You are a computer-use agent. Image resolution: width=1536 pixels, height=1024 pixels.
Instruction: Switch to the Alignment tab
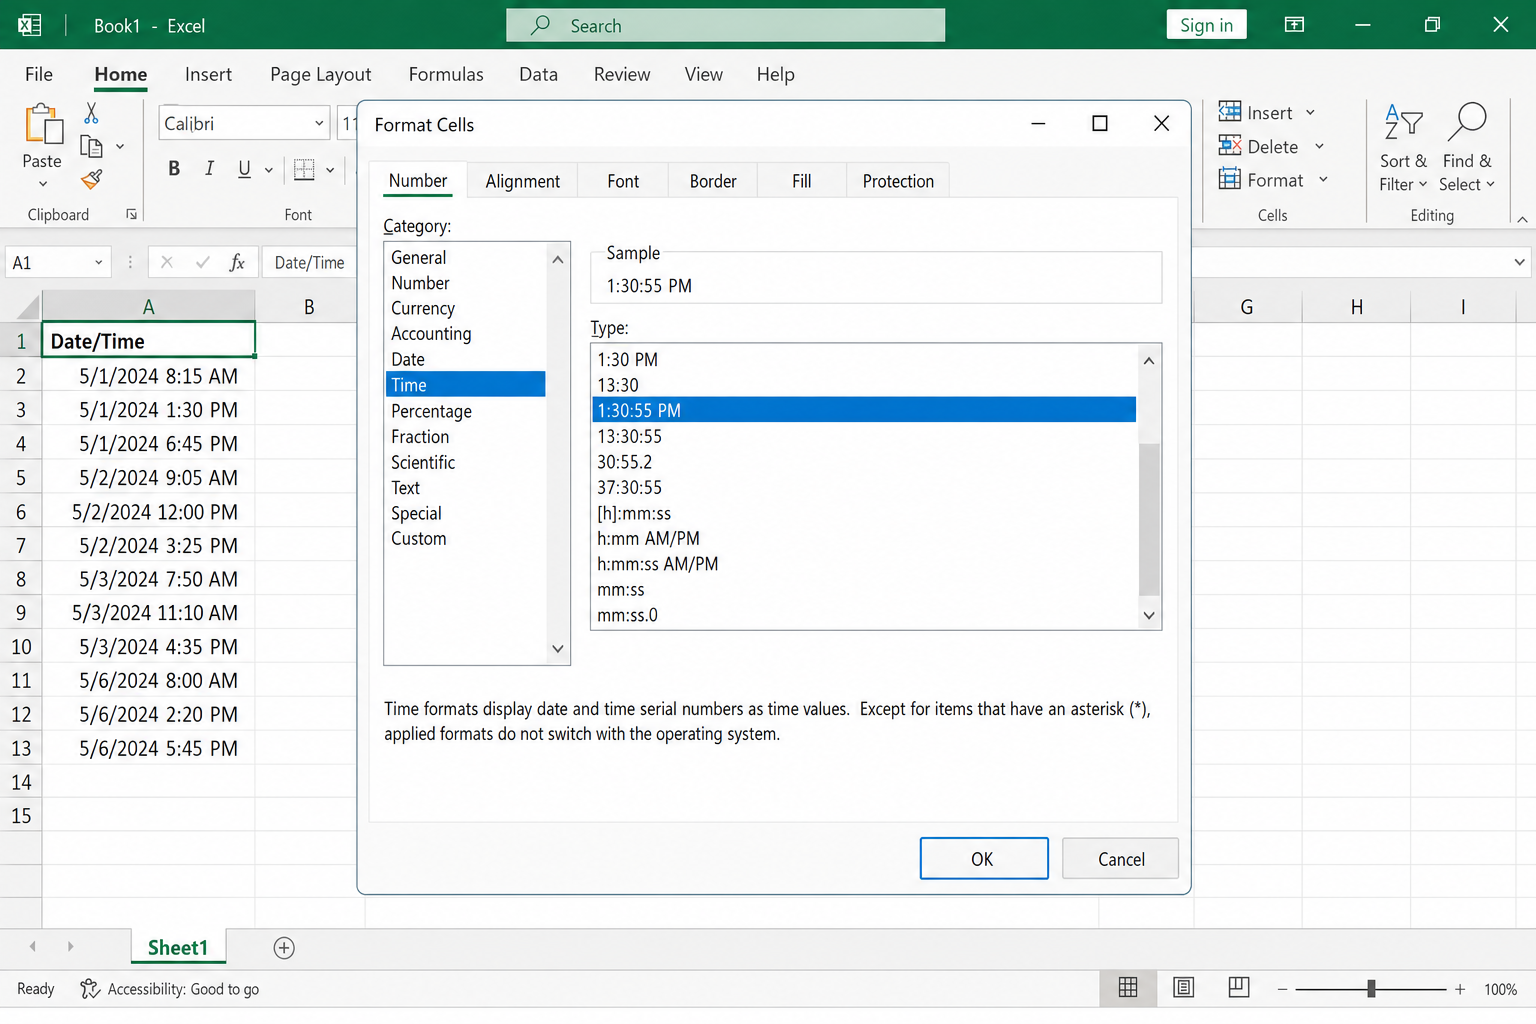(522, 181)
